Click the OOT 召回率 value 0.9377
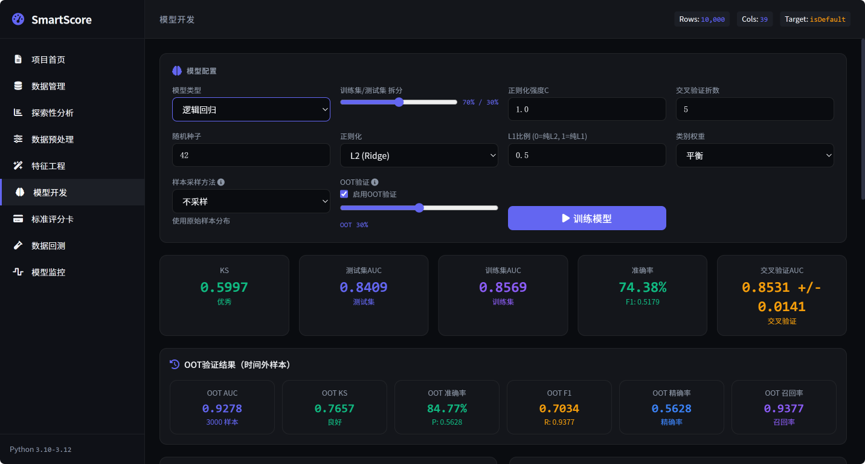Image resolution: width=865 pixels, height=464 pixels. point(784,408)
